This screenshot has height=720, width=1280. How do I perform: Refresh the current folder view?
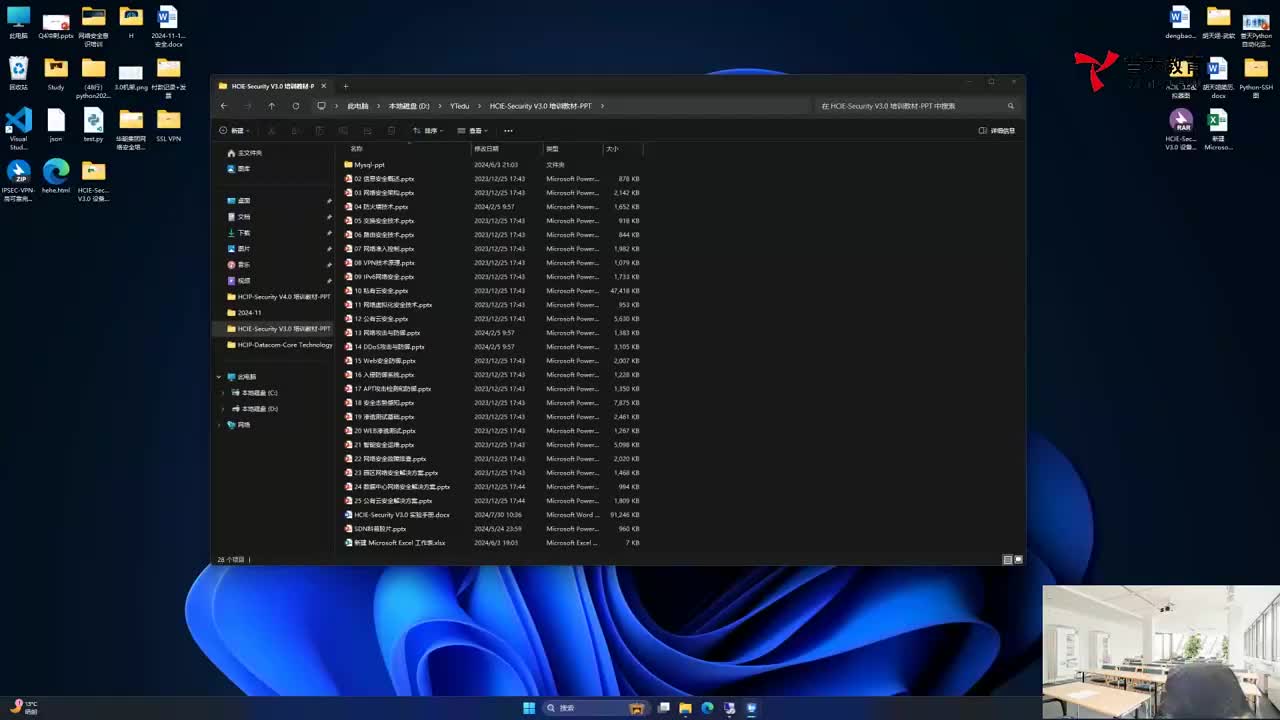click(296, 106)
